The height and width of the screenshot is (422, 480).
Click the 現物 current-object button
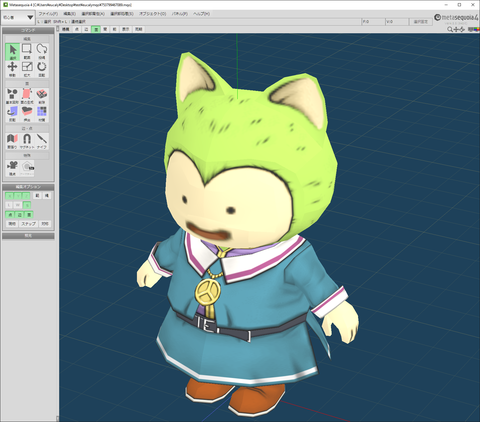pyautogui.click(x=12, y=224)
